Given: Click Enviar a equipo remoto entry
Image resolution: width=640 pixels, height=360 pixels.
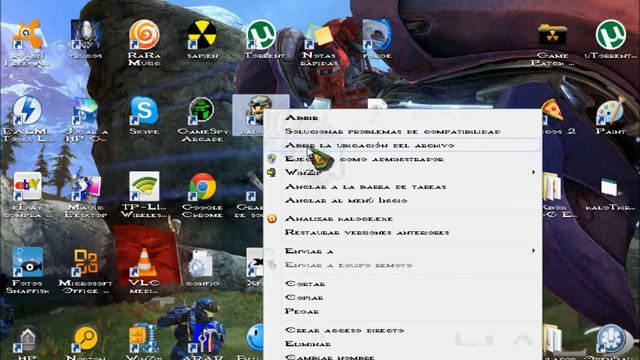Looking at the screenshot, I should click(348, 265).
